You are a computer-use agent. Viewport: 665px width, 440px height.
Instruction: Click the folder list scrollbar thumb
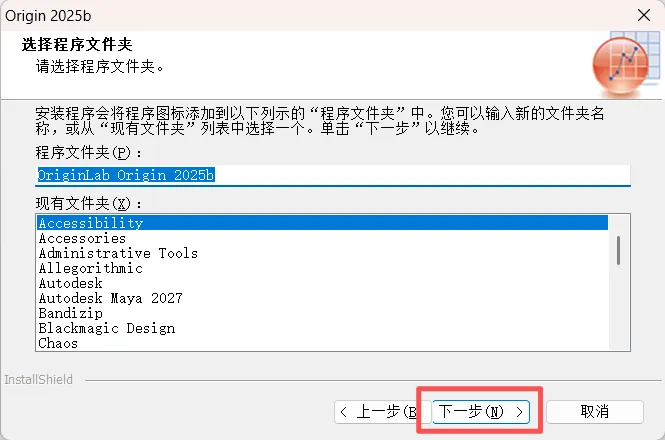618,250
